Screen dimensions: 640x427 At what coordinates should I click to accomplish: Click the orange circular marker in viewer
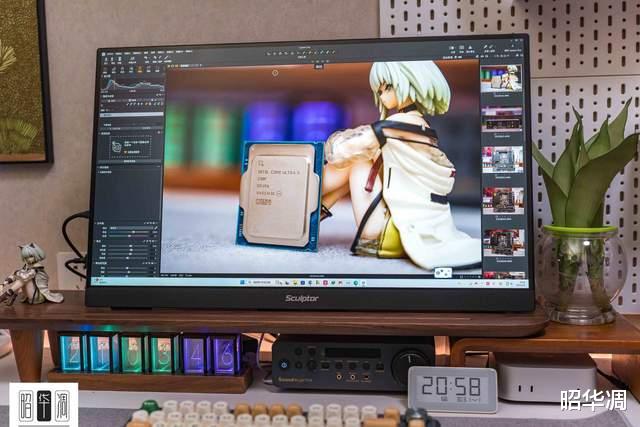point(275,73)
